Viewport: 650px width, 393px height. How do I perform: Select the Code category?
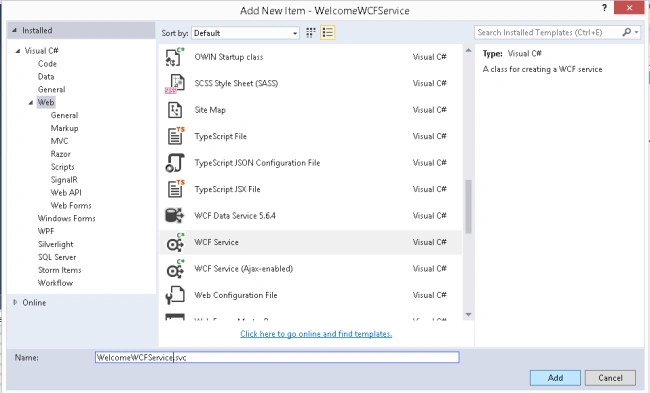pyautogui.click(x=47, y=64)
